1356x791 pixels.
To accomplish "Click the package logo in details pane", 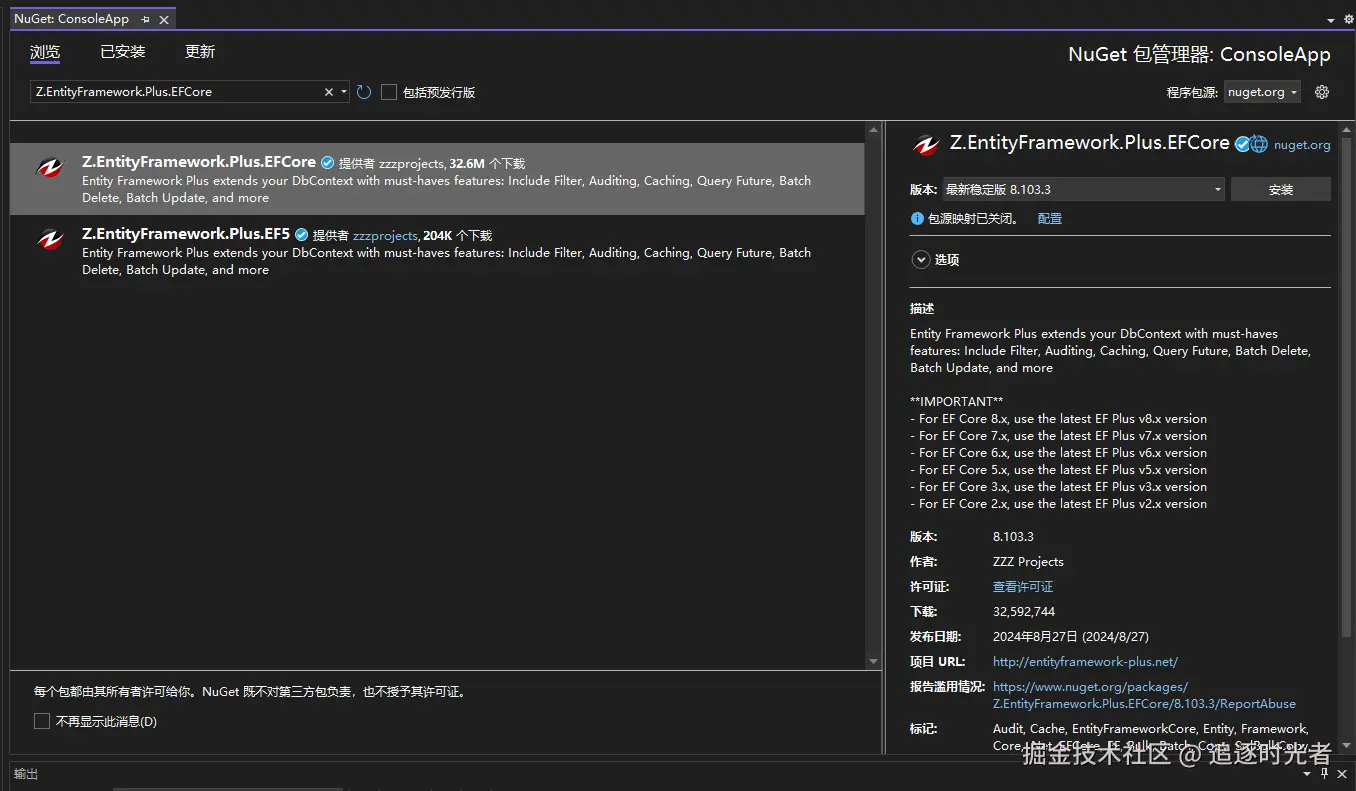I will click(x=926, y=145).
